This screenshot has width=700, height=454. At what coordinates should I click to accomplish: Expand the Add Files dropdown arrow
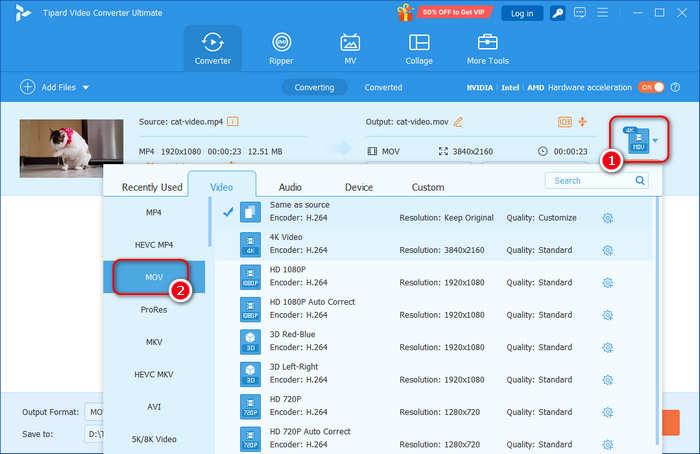click(x=86, y=87)
